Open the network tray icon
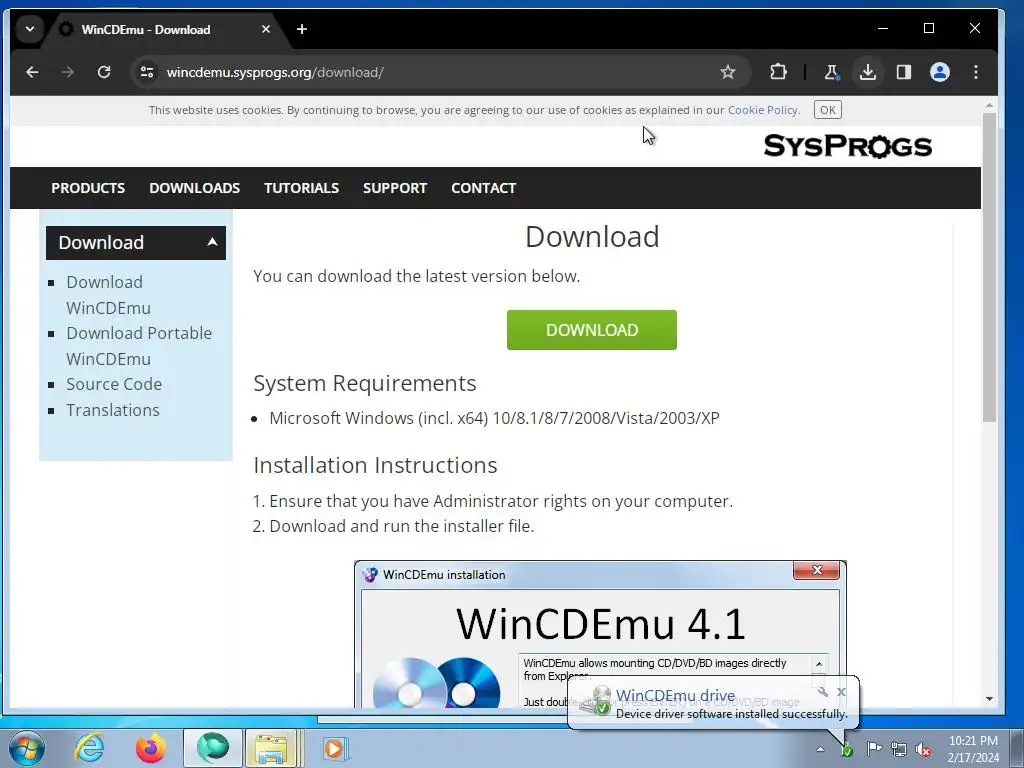Screen dimensions: 1024x768 point(899,750)
